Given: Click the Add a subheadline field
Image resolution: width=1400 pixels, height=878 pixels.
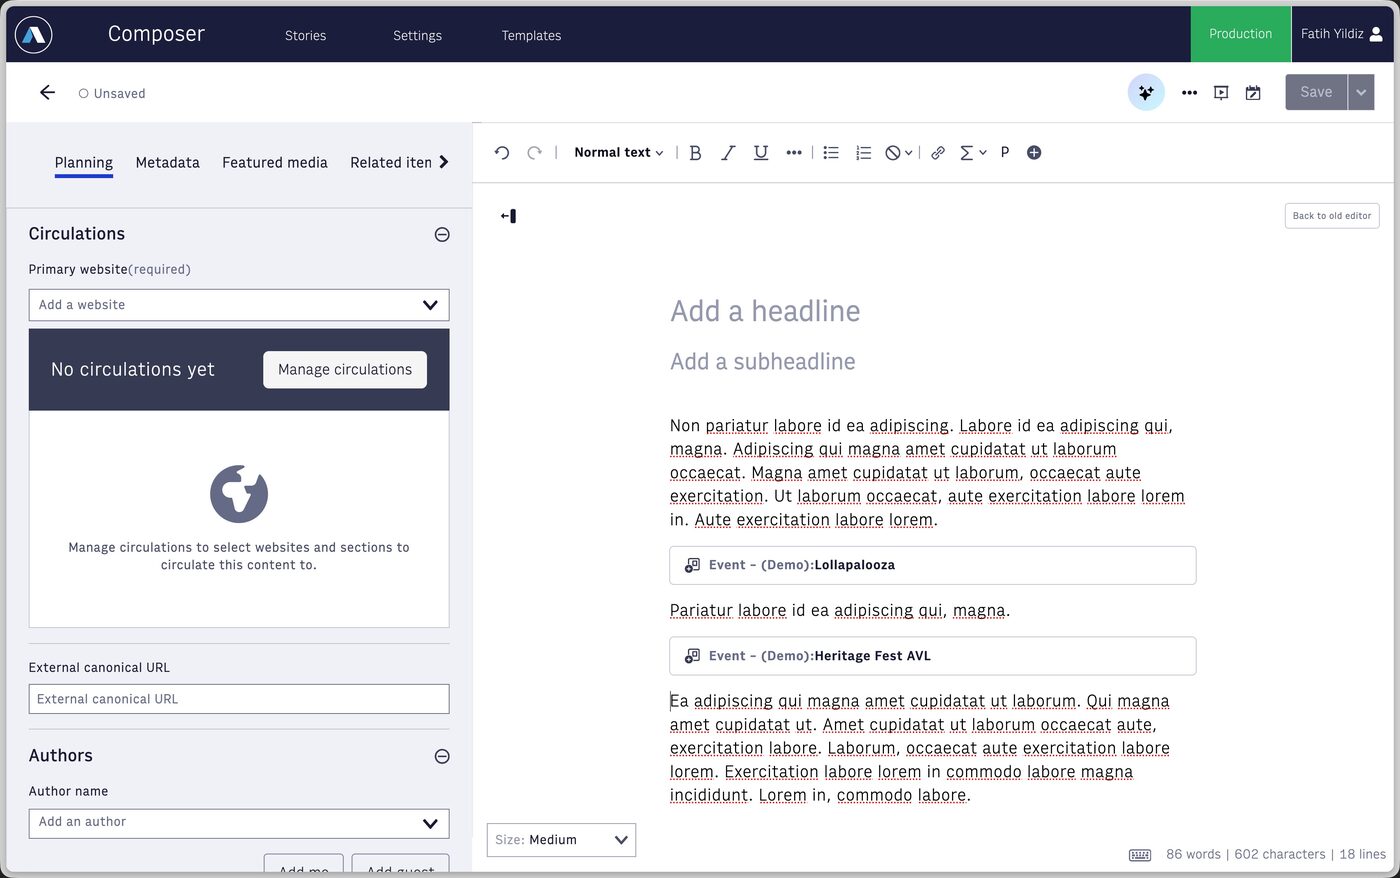Looking at the screenshot, I should coord(763,362).
